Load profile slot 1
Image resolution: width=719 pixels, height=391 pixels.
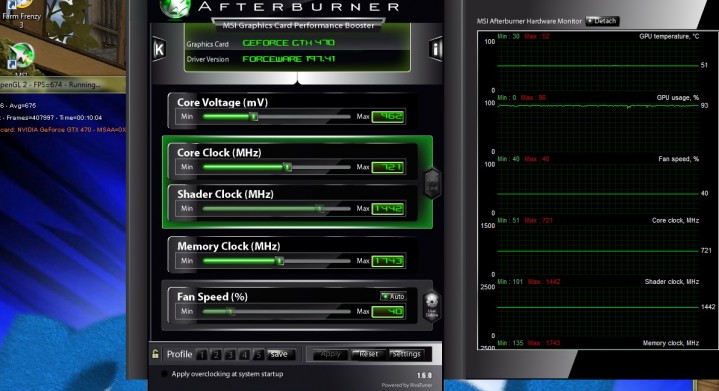(x=202, y=354)
